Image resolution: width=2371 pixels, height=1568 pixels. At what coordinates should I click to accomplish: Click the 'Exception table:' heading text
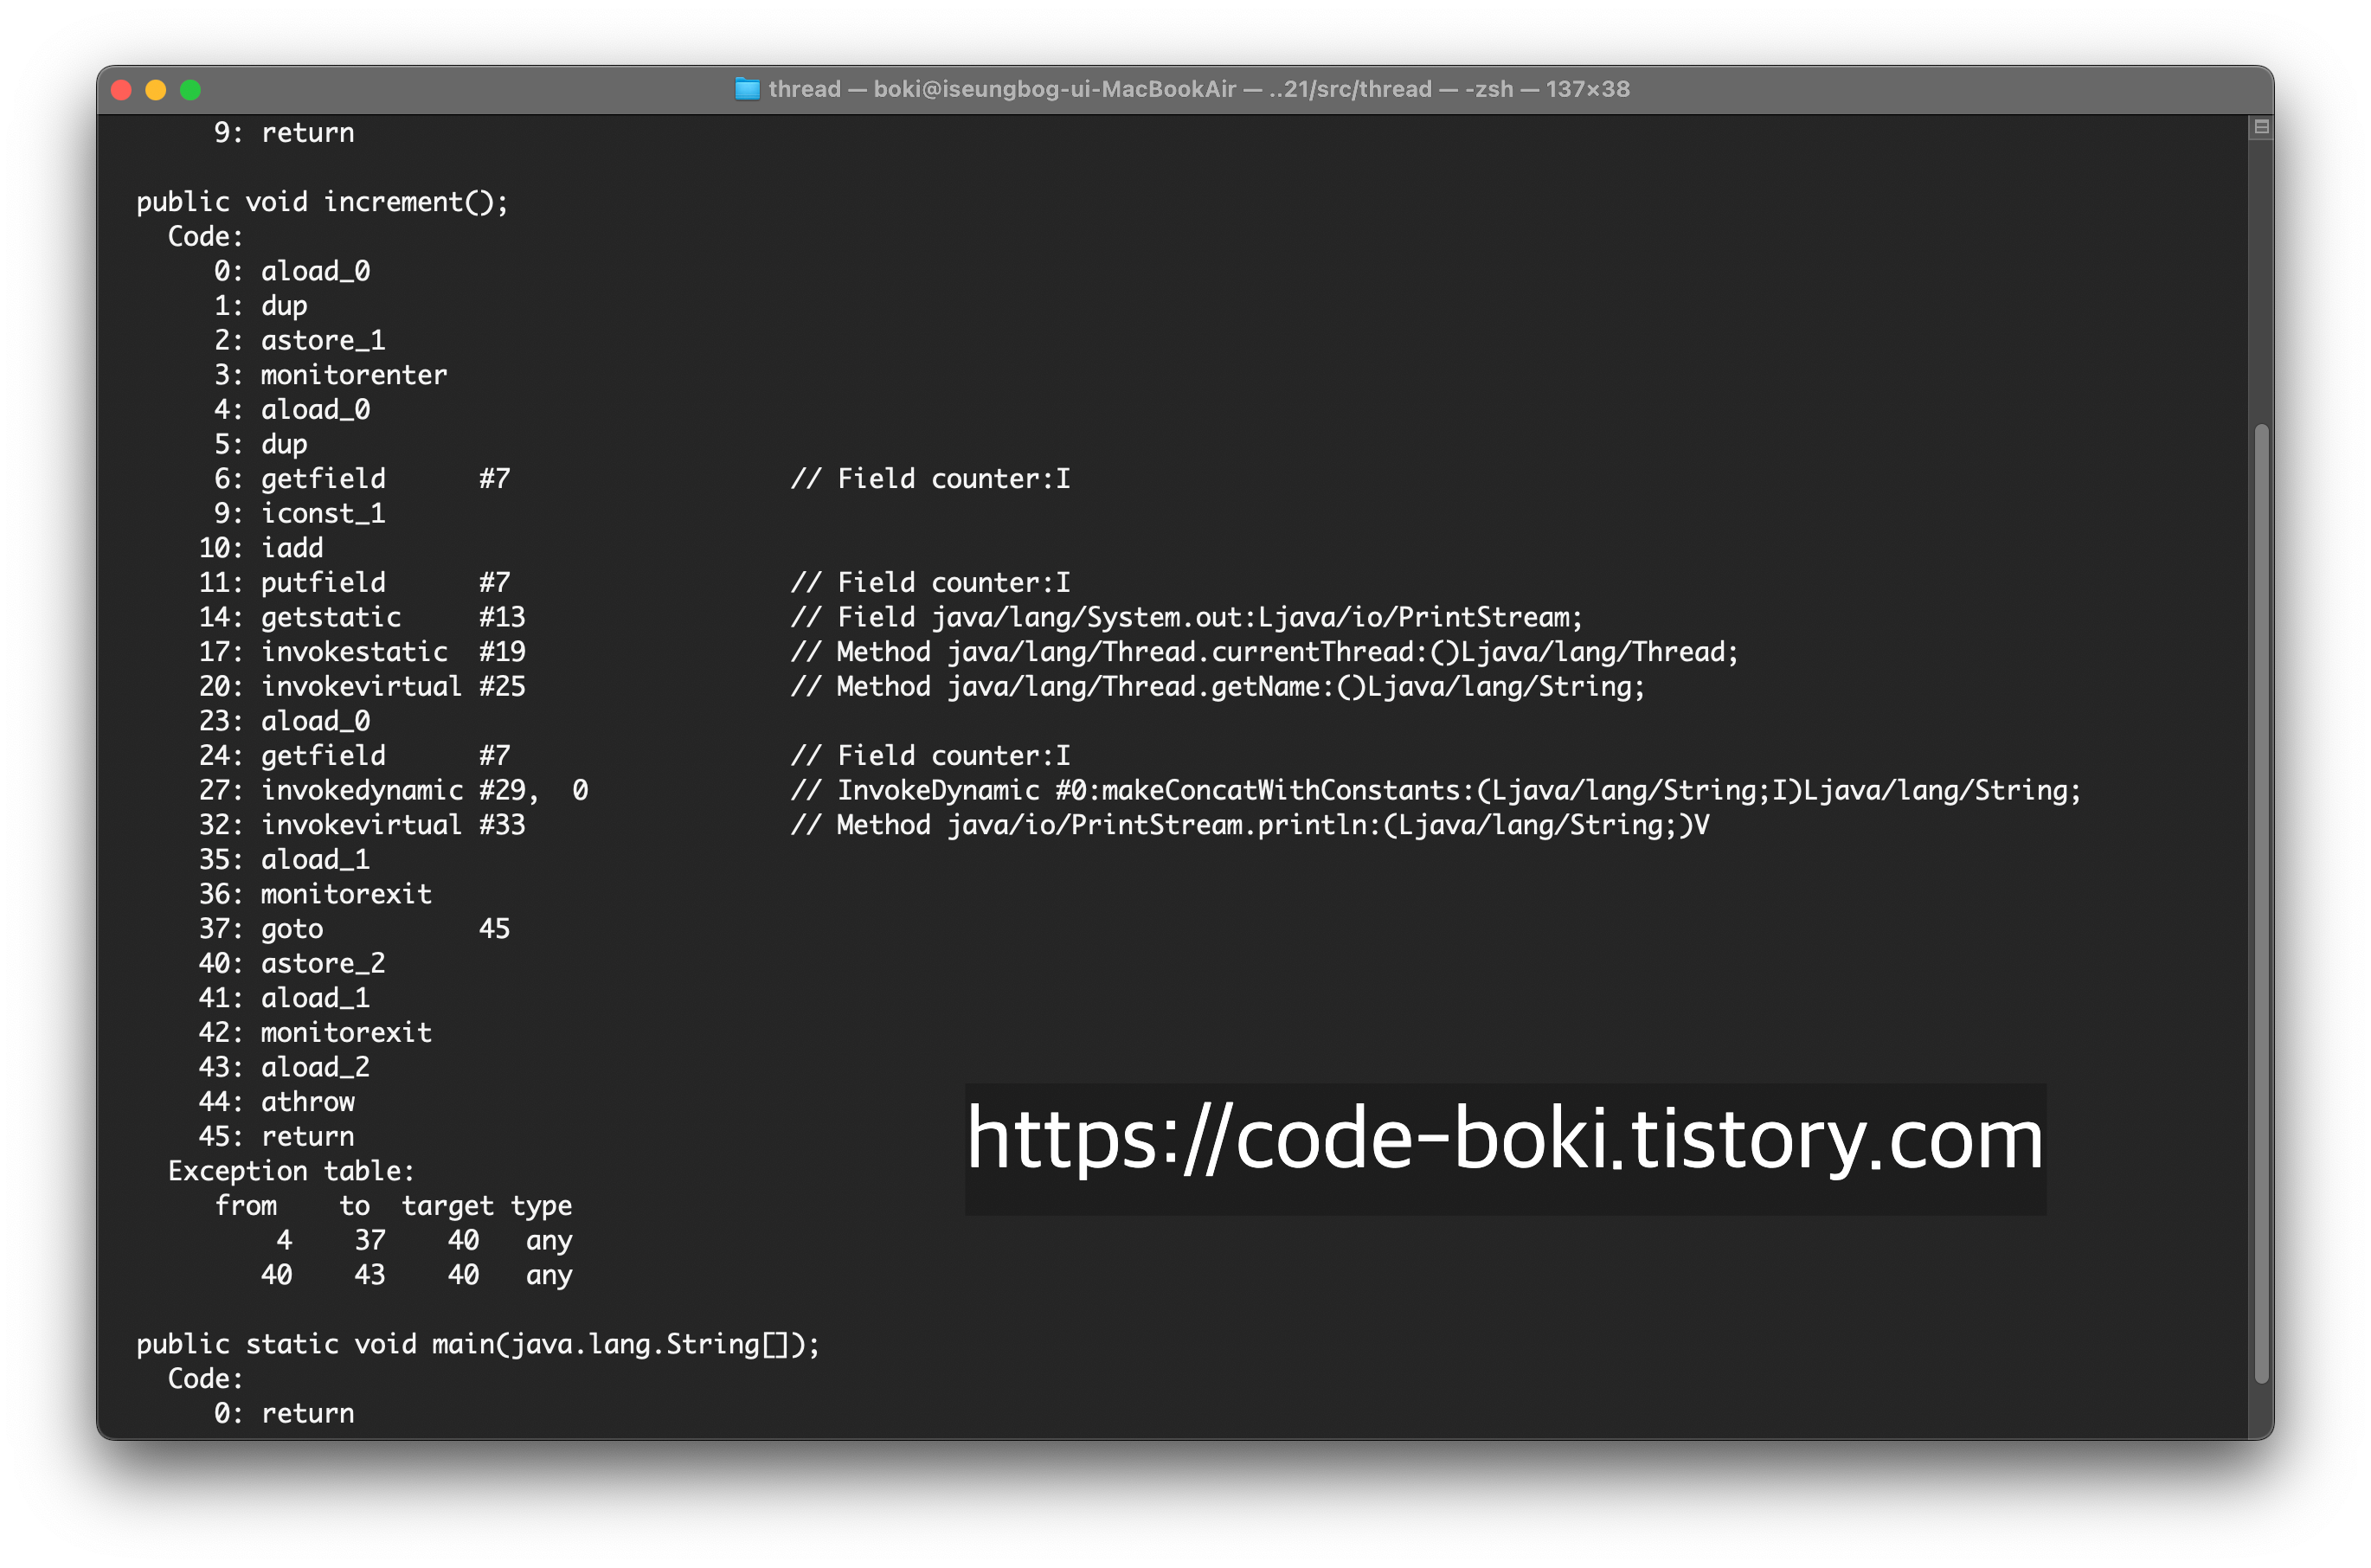click(x=290, y=1171)
